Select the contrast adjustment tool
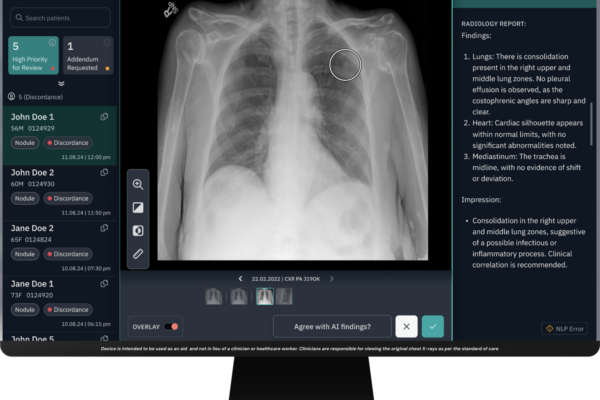Screen dimensions: 600x400 point(138,207)
